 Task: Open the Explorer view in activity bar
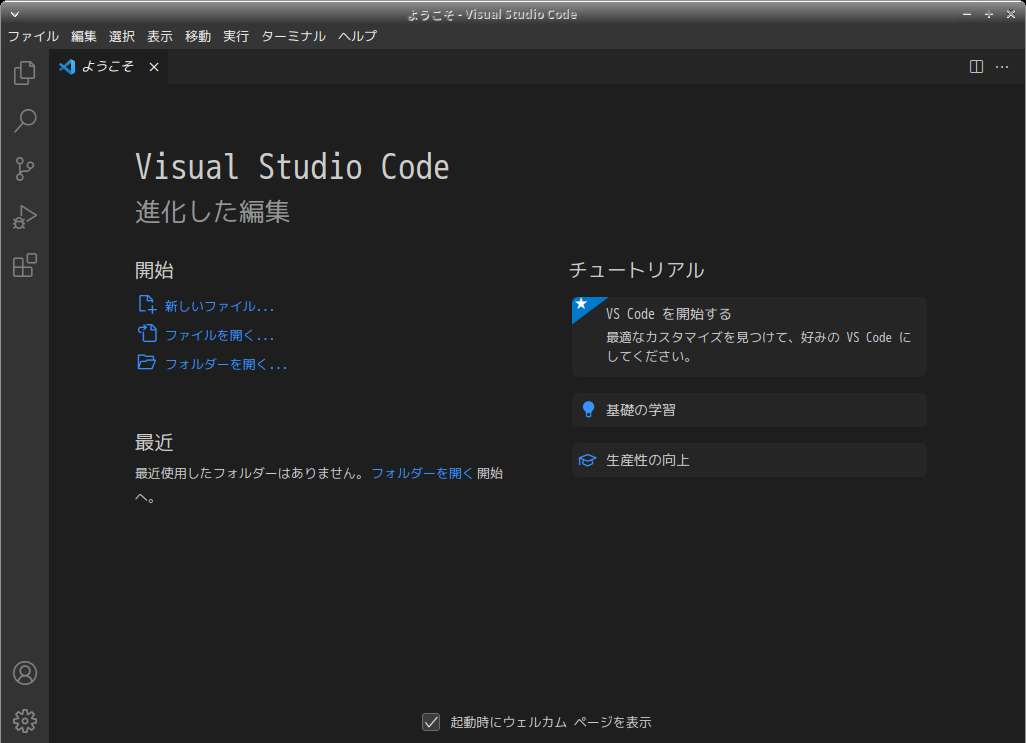coord(25,73)
